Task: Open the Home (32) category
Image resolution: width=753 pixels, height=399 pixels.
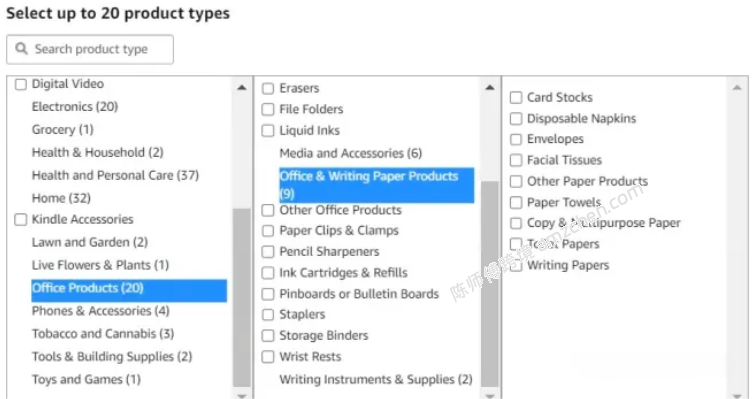Action: pos(61,198)
